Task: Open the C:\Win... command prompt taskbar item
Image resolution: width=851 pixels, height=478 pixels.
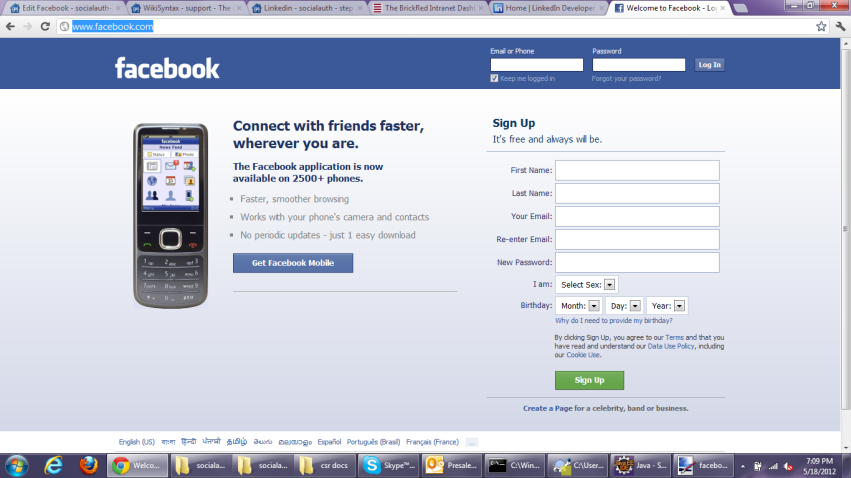Action: [x=514, y=466]
